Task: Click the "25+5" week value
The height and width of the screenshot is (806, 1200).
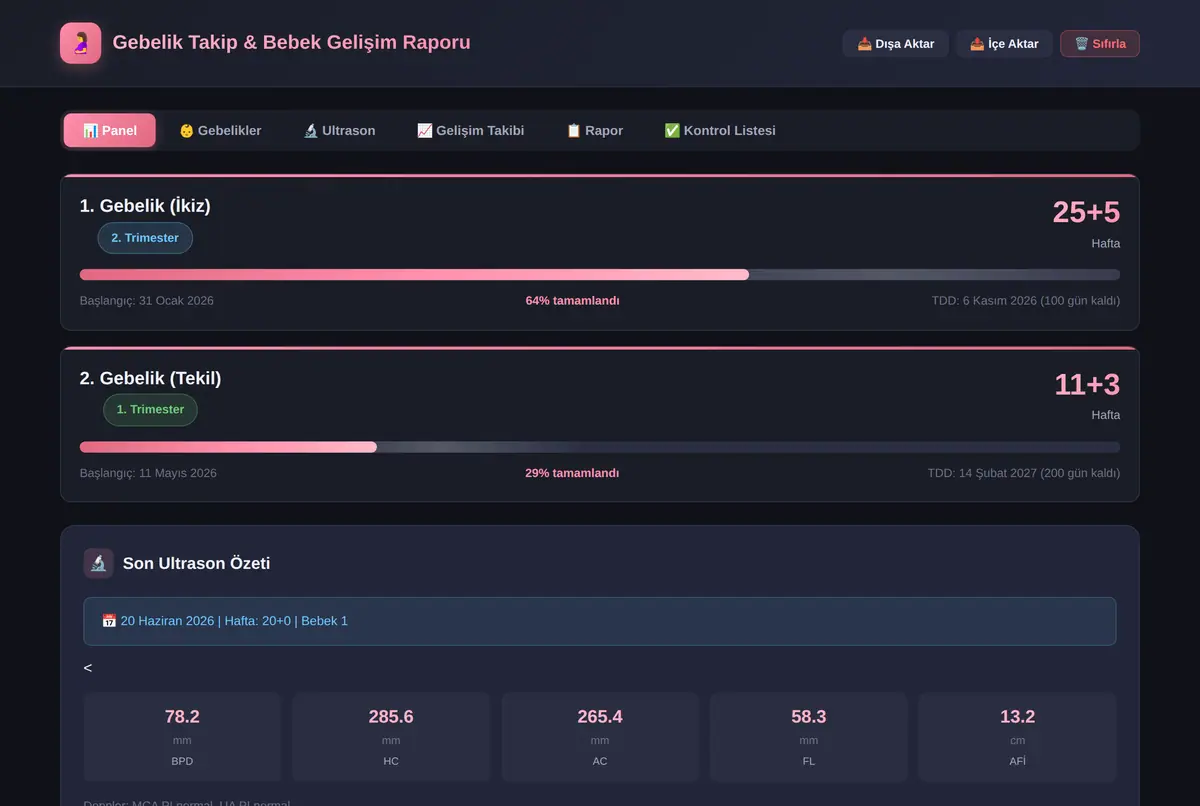Action: pos(1086,212)
